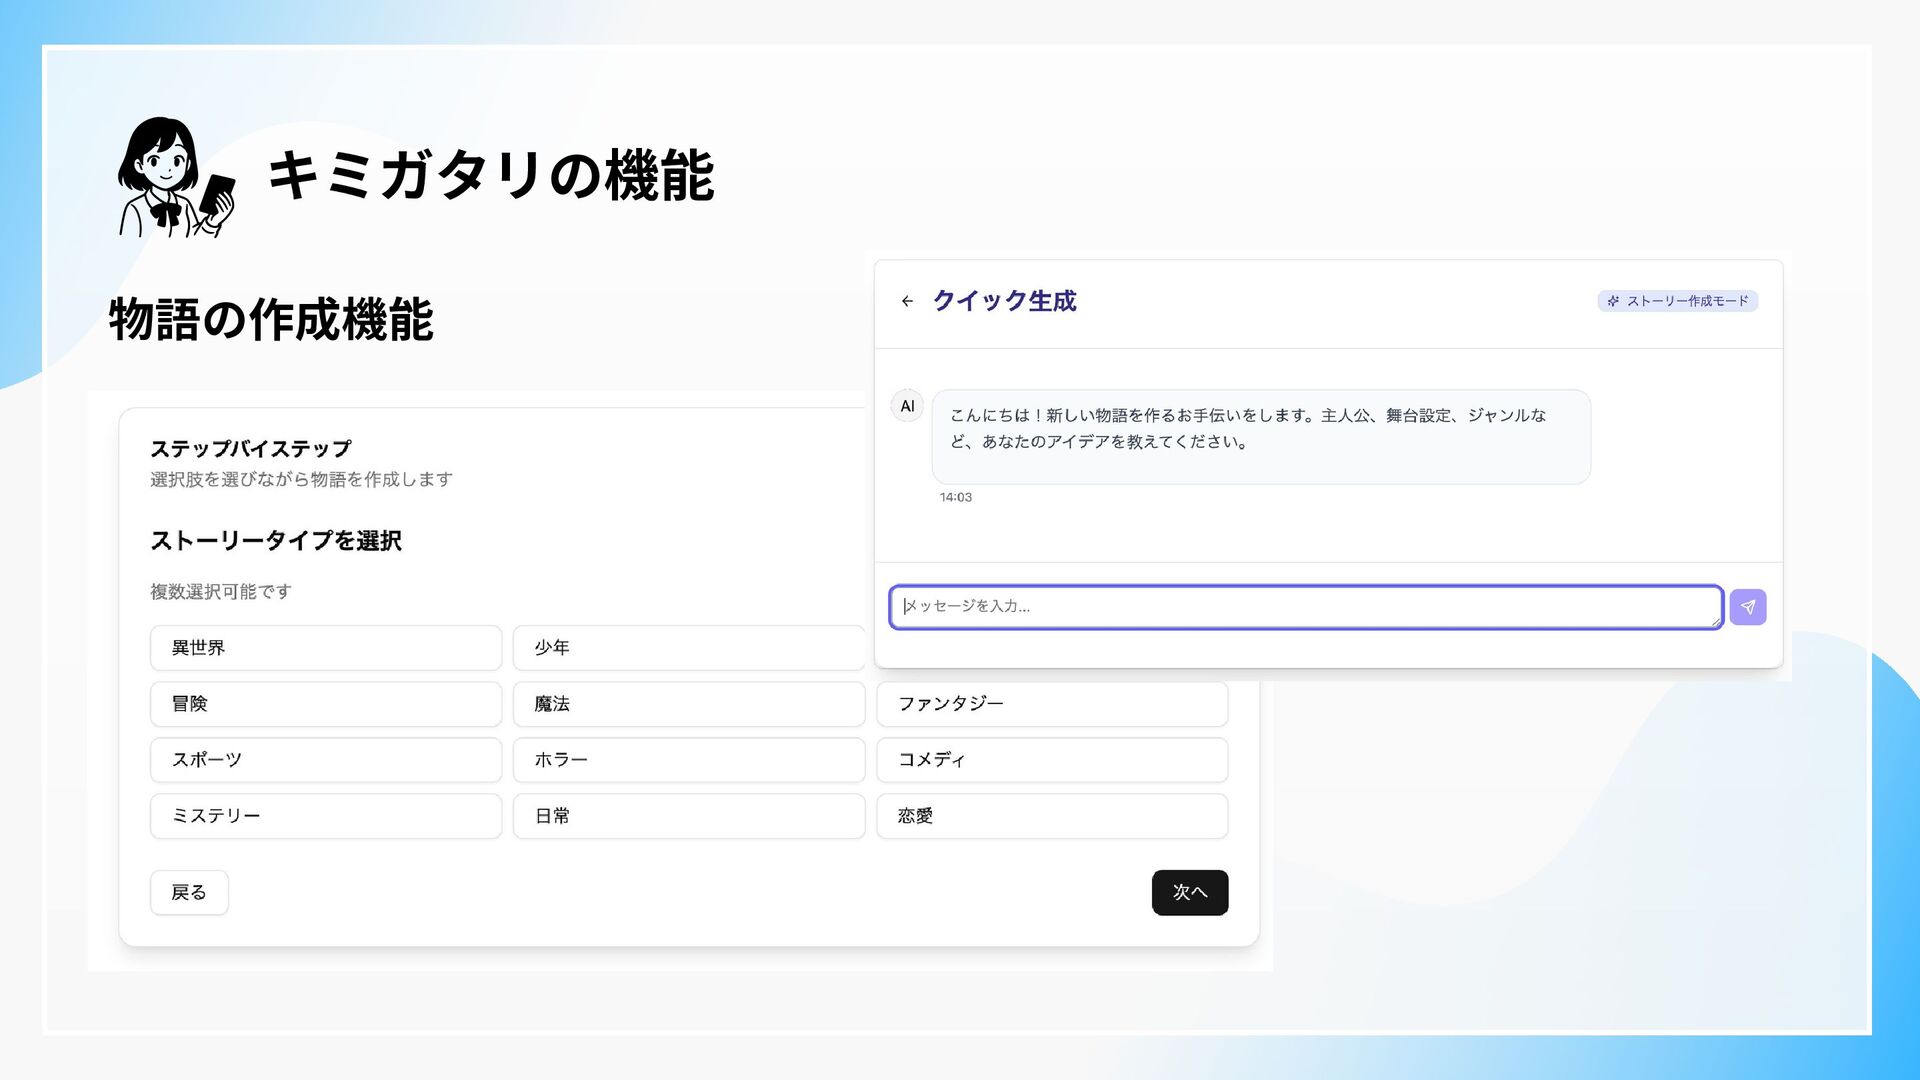Select the スポーツ genre option
1920x1080 pixels.
pyautogui.click(x=325, y=760)
